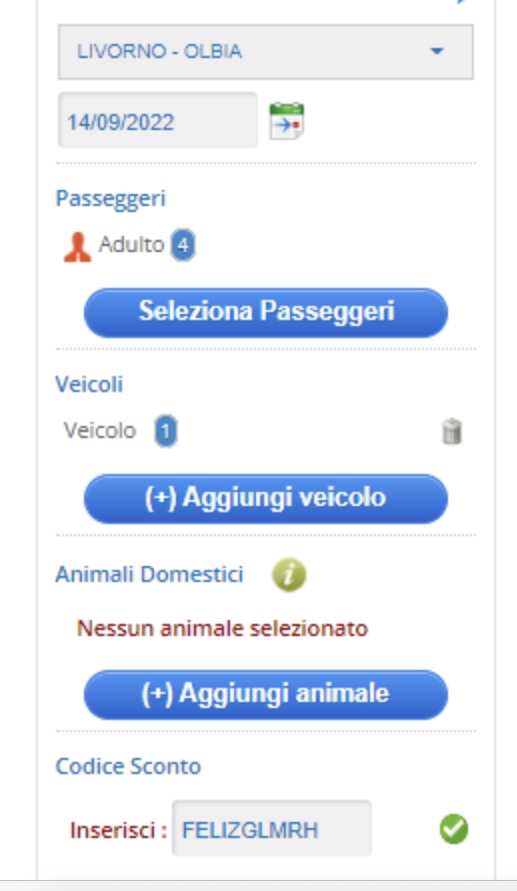Click the Veicoli section heading
The image size is (517, 891).
(x=89, y=384)
